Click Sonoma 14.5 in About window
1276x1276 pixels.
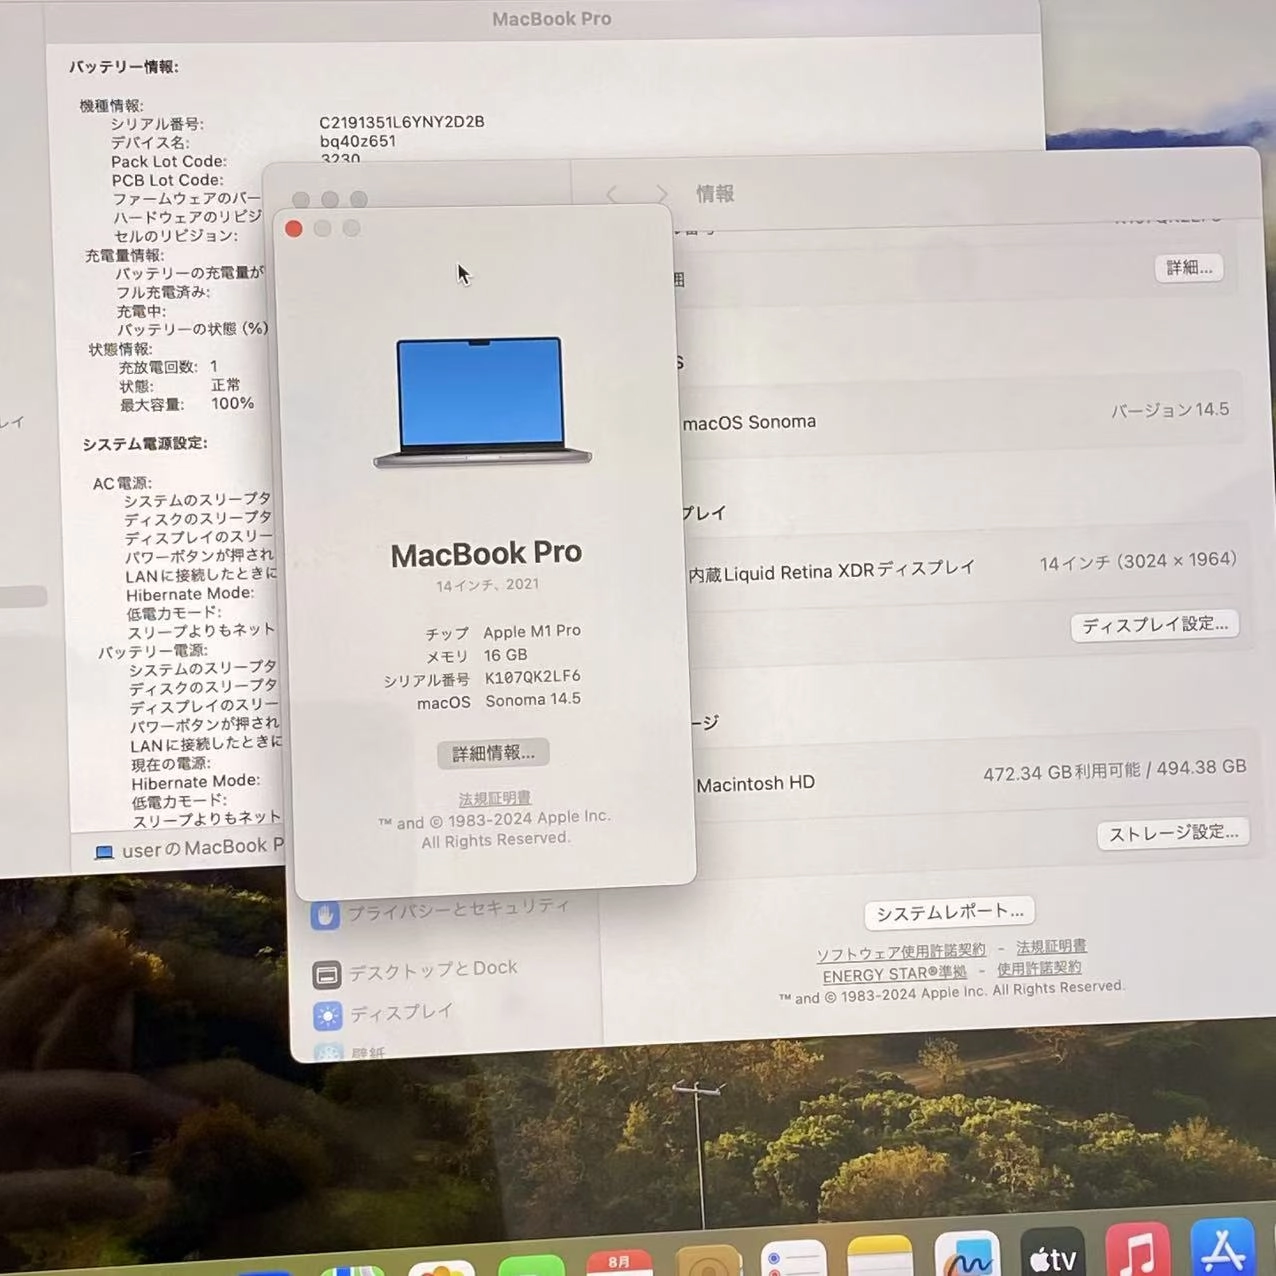tap(533, 700)
